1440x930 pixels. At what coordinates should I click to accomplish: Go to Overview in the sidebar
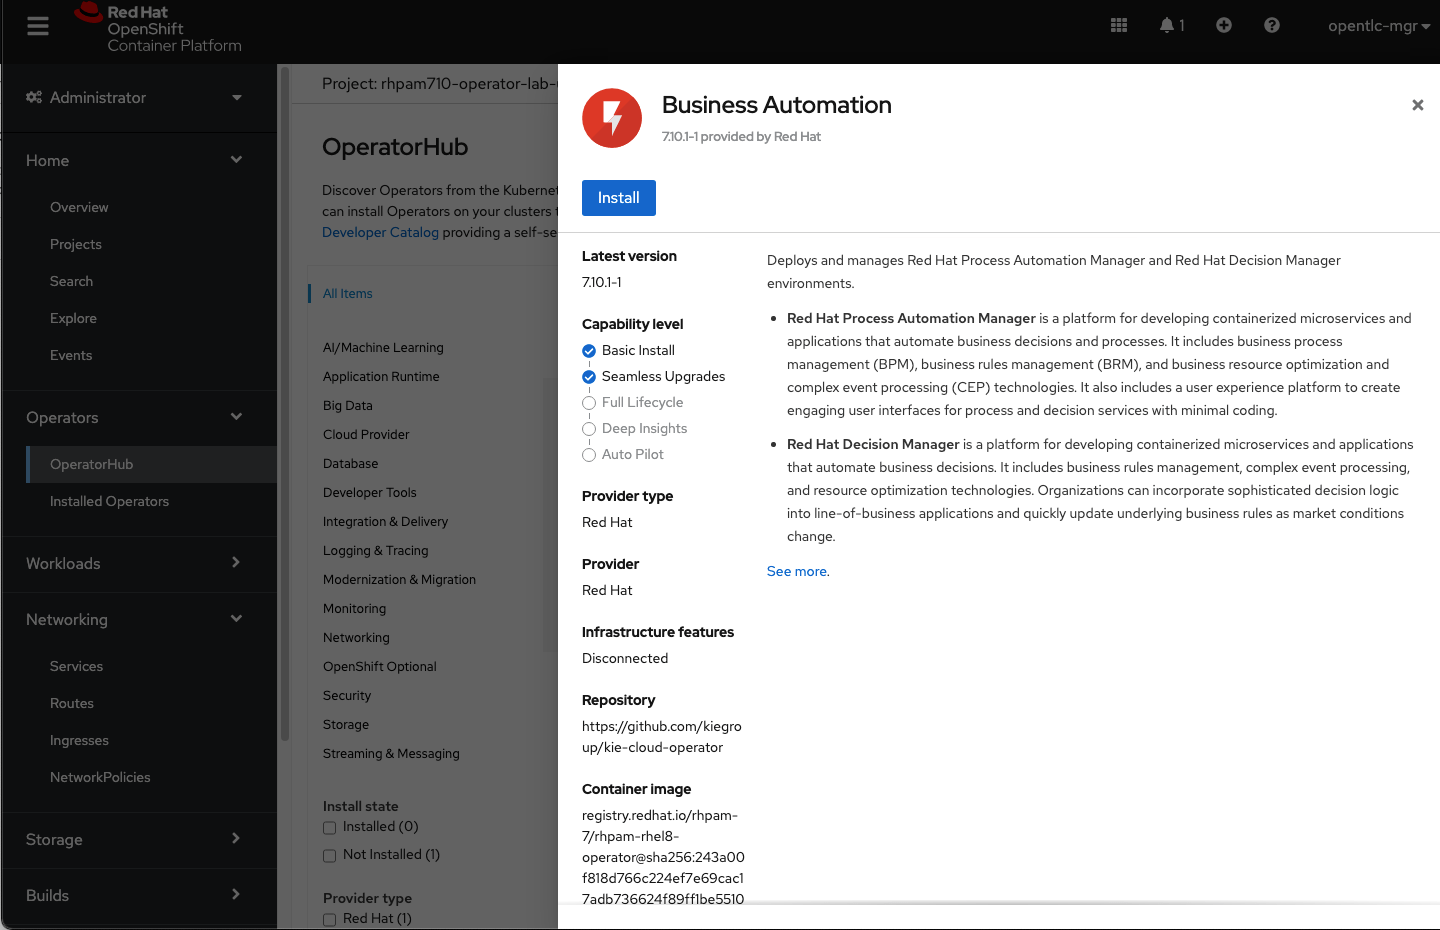[79, 207]
